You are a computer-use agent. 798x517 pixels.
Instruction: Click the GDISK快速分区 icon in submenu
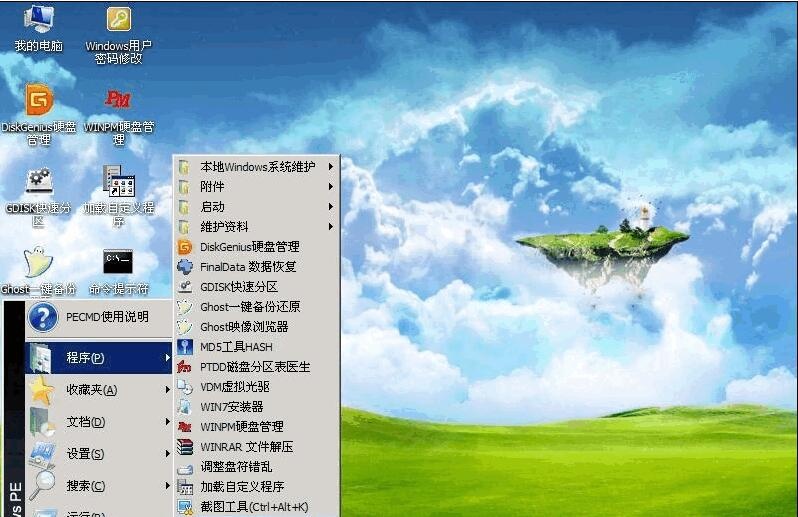coord(185,287)
